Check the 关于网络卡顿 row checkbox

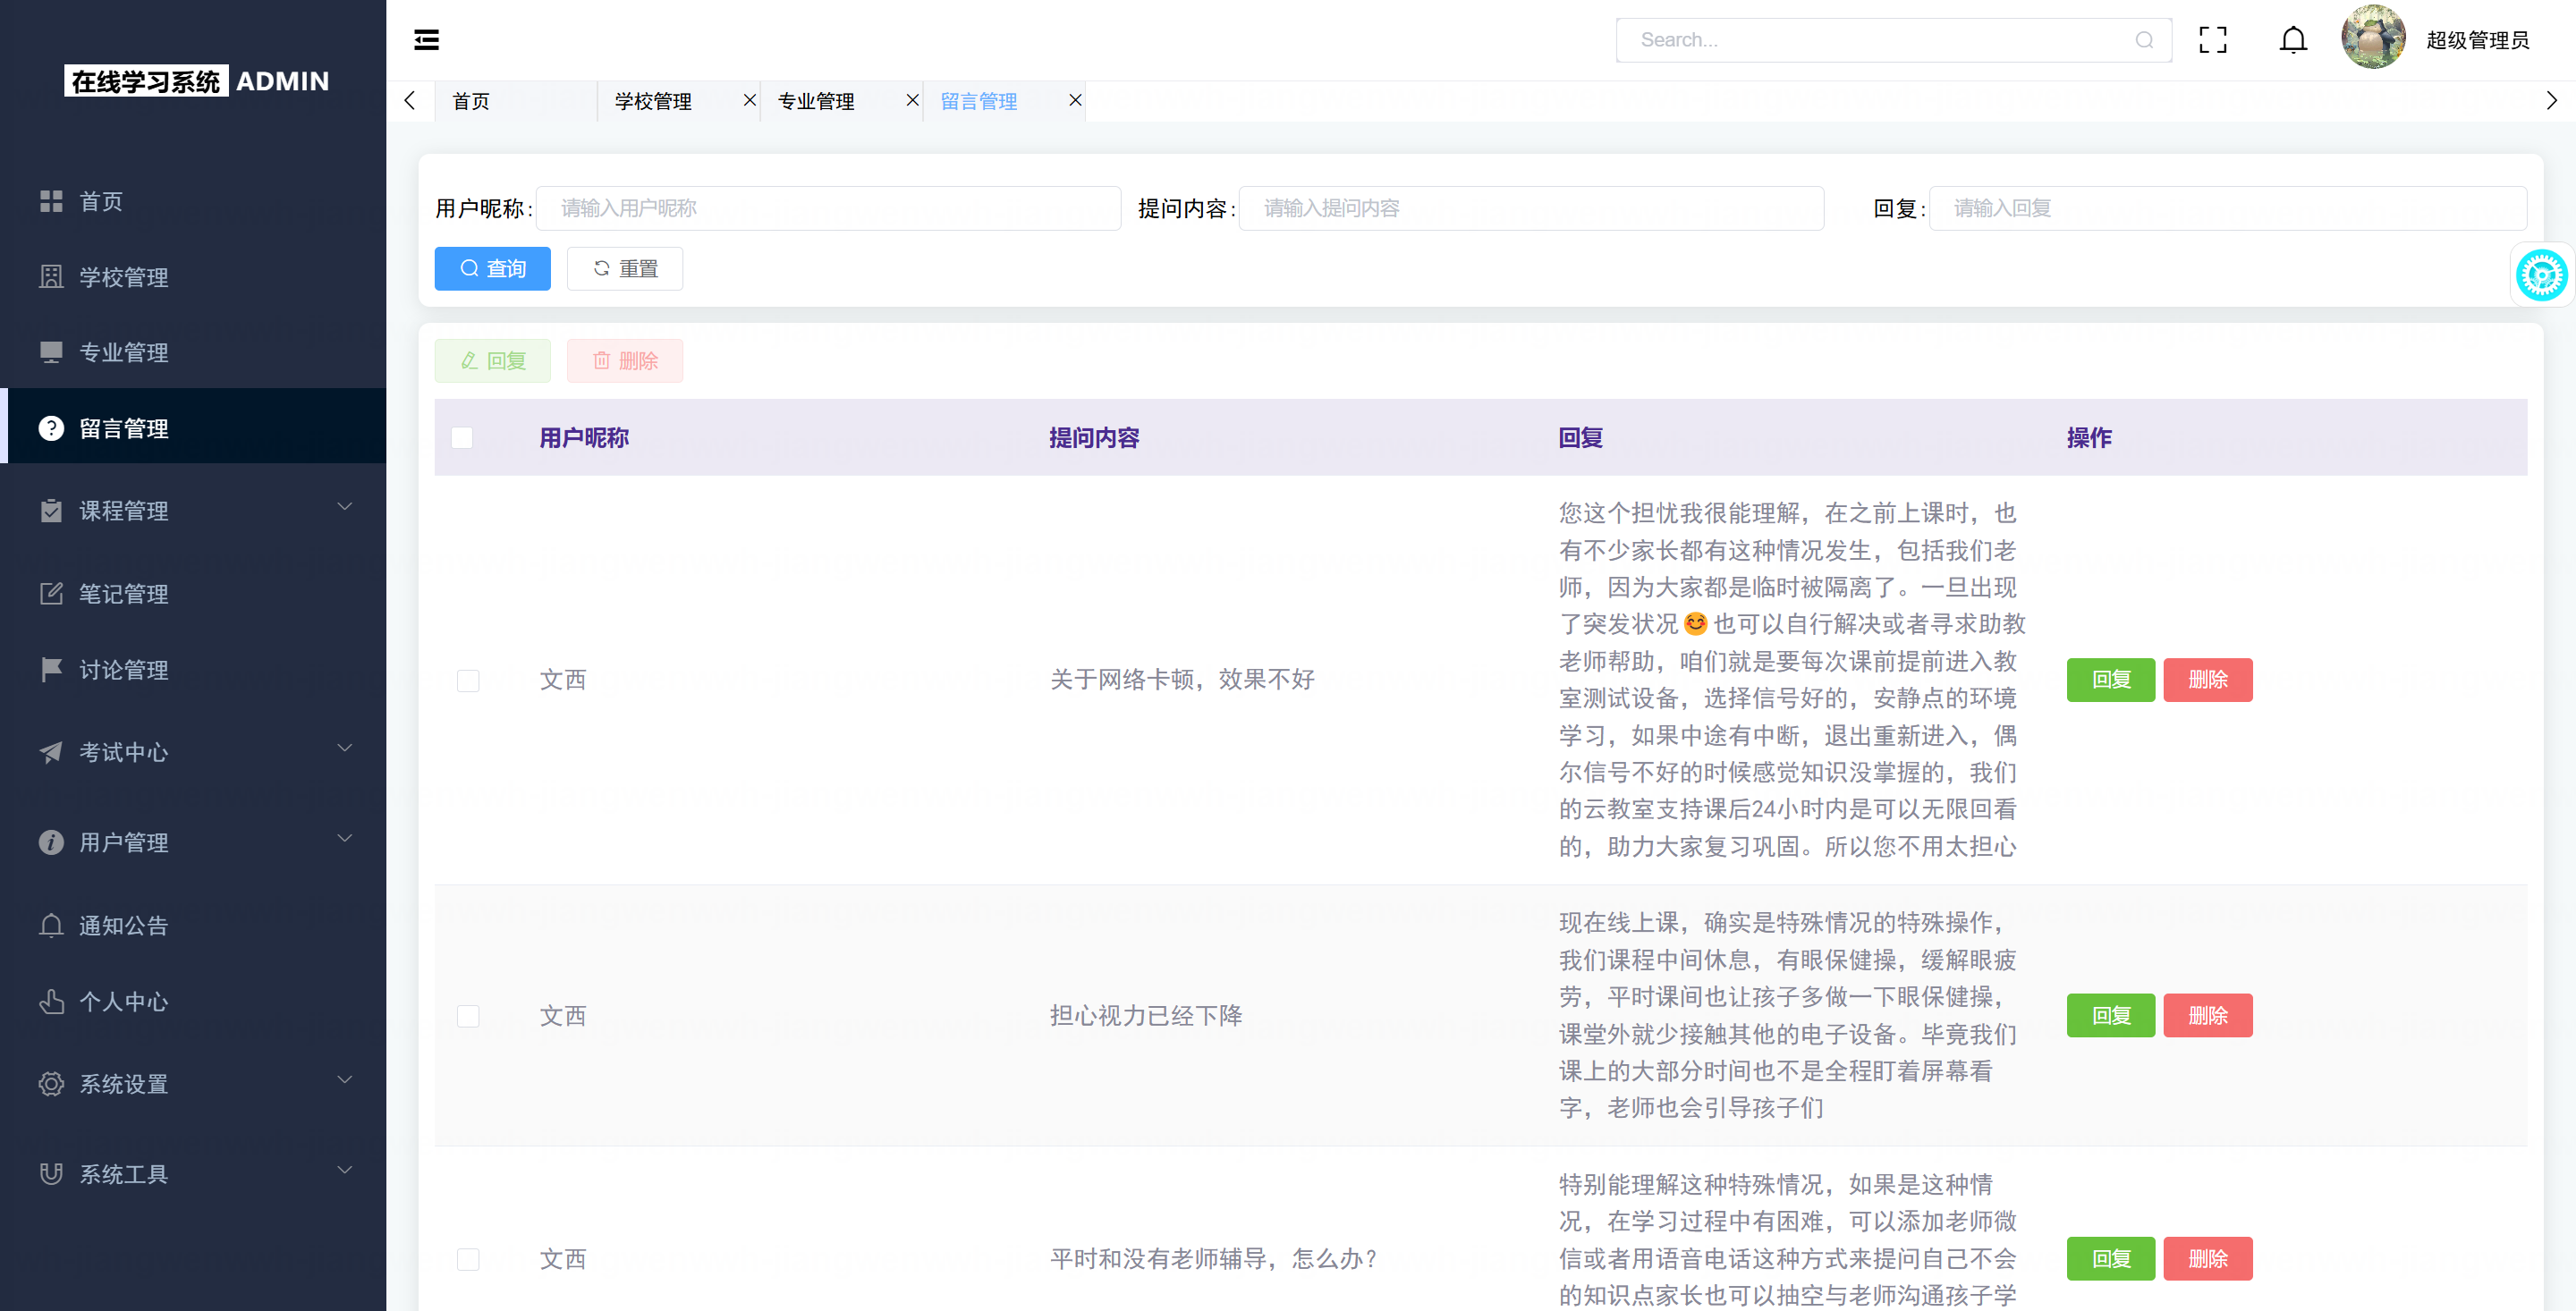click(x=468, y=681)
